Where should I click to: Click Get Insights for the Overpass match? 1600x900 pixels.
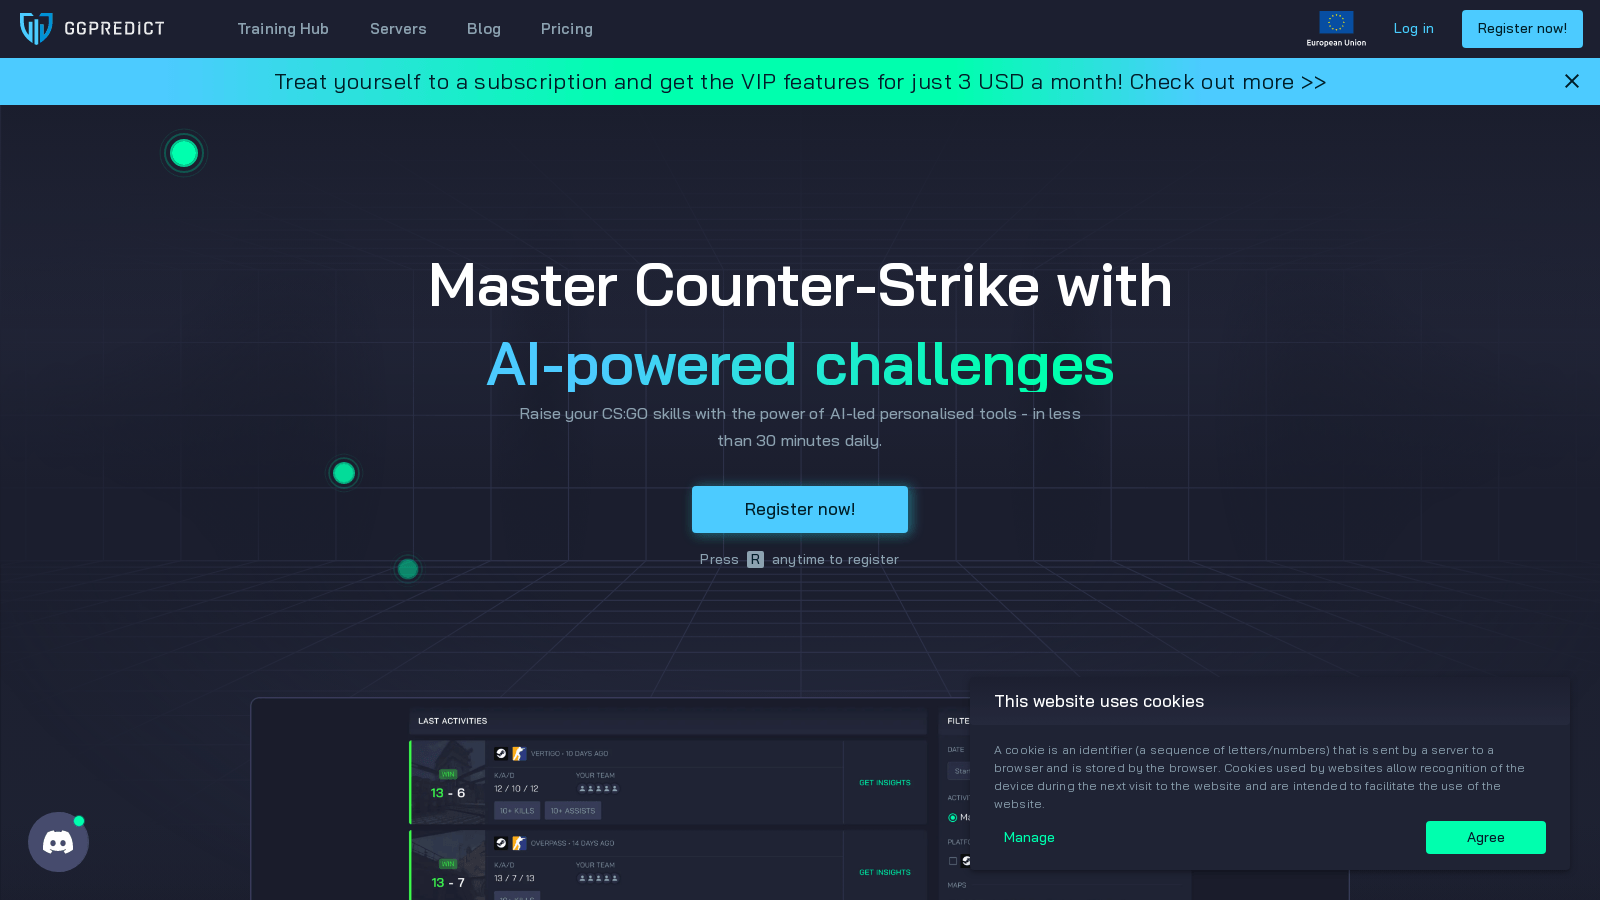[885, 873]
